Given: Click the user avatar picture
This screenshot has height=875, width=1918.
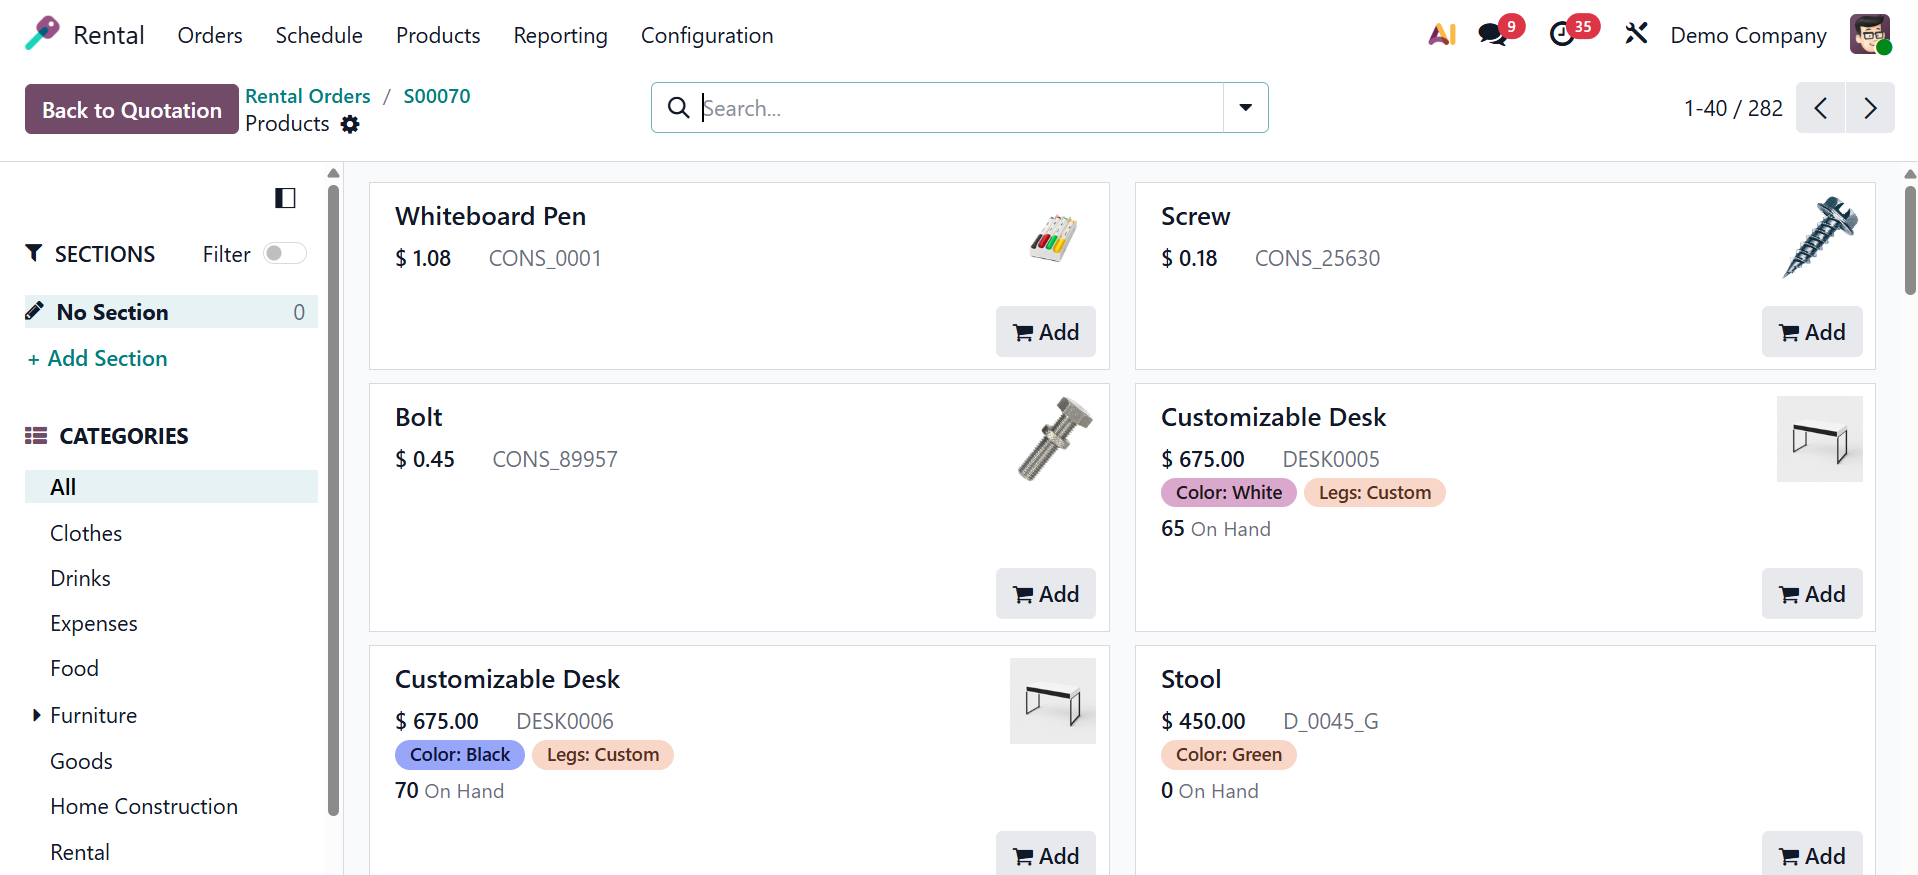Looking at the screenshot, I should pos(1869,35).
